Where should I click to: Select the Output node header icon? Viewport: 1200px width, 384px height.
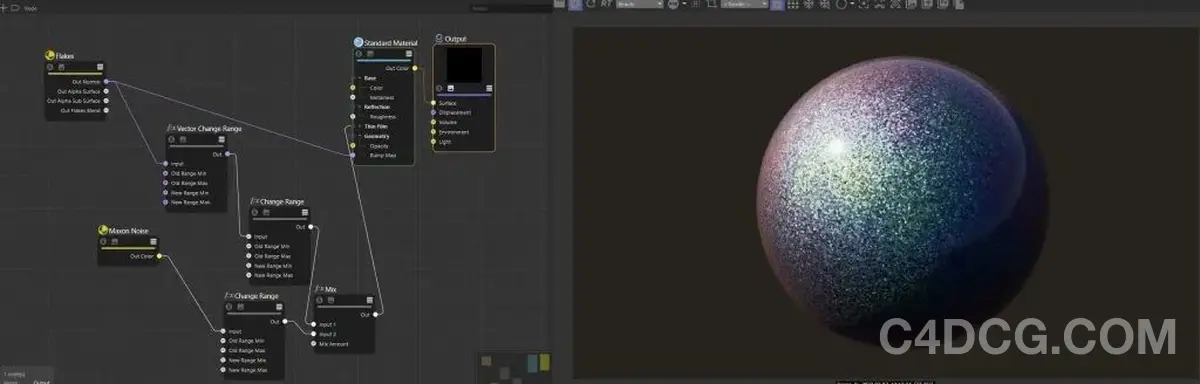(439, 39)
